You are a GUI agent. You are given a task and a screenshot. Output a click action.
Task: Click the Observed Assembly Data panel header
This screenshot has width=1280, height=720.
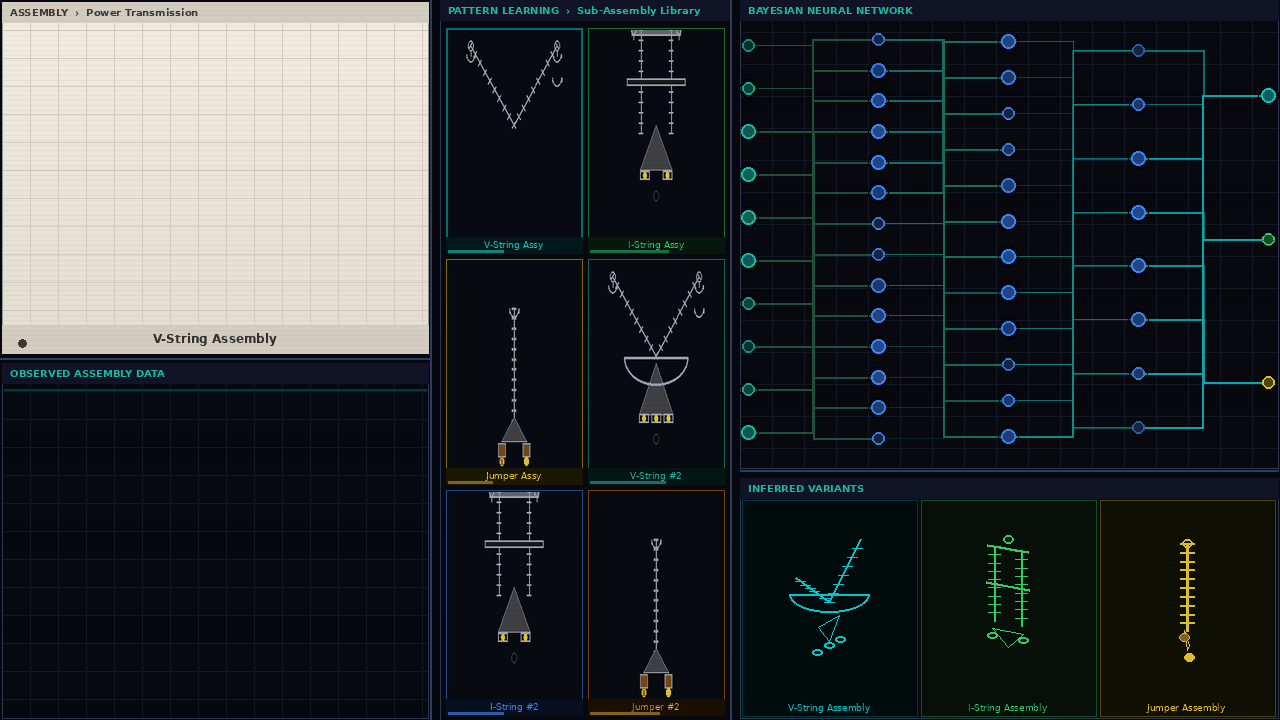pyautogui.click(x=87, y=374)
